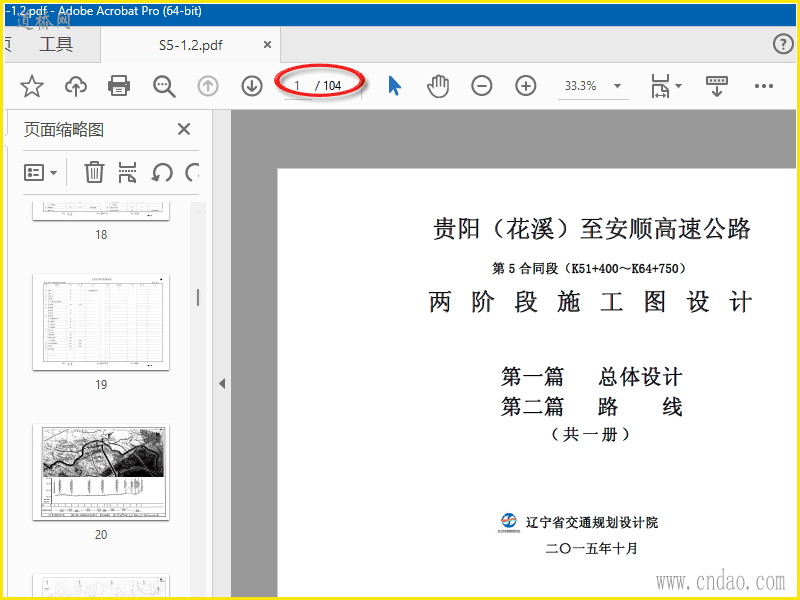Zoom in with the plus button

(x=526, y=86)
